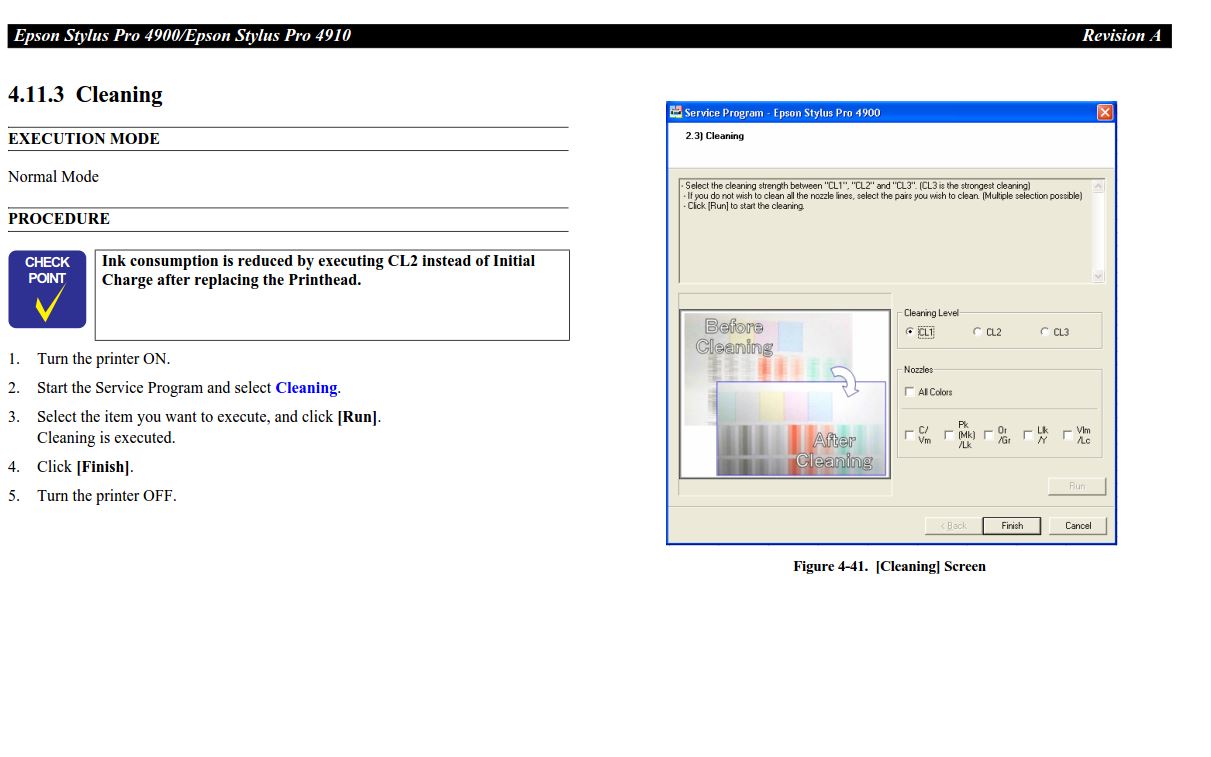Choose the CL3 strongest cleaning option
This screenshot has height=757, width=1211.
pyautogui.click(x=1045, y=332)
